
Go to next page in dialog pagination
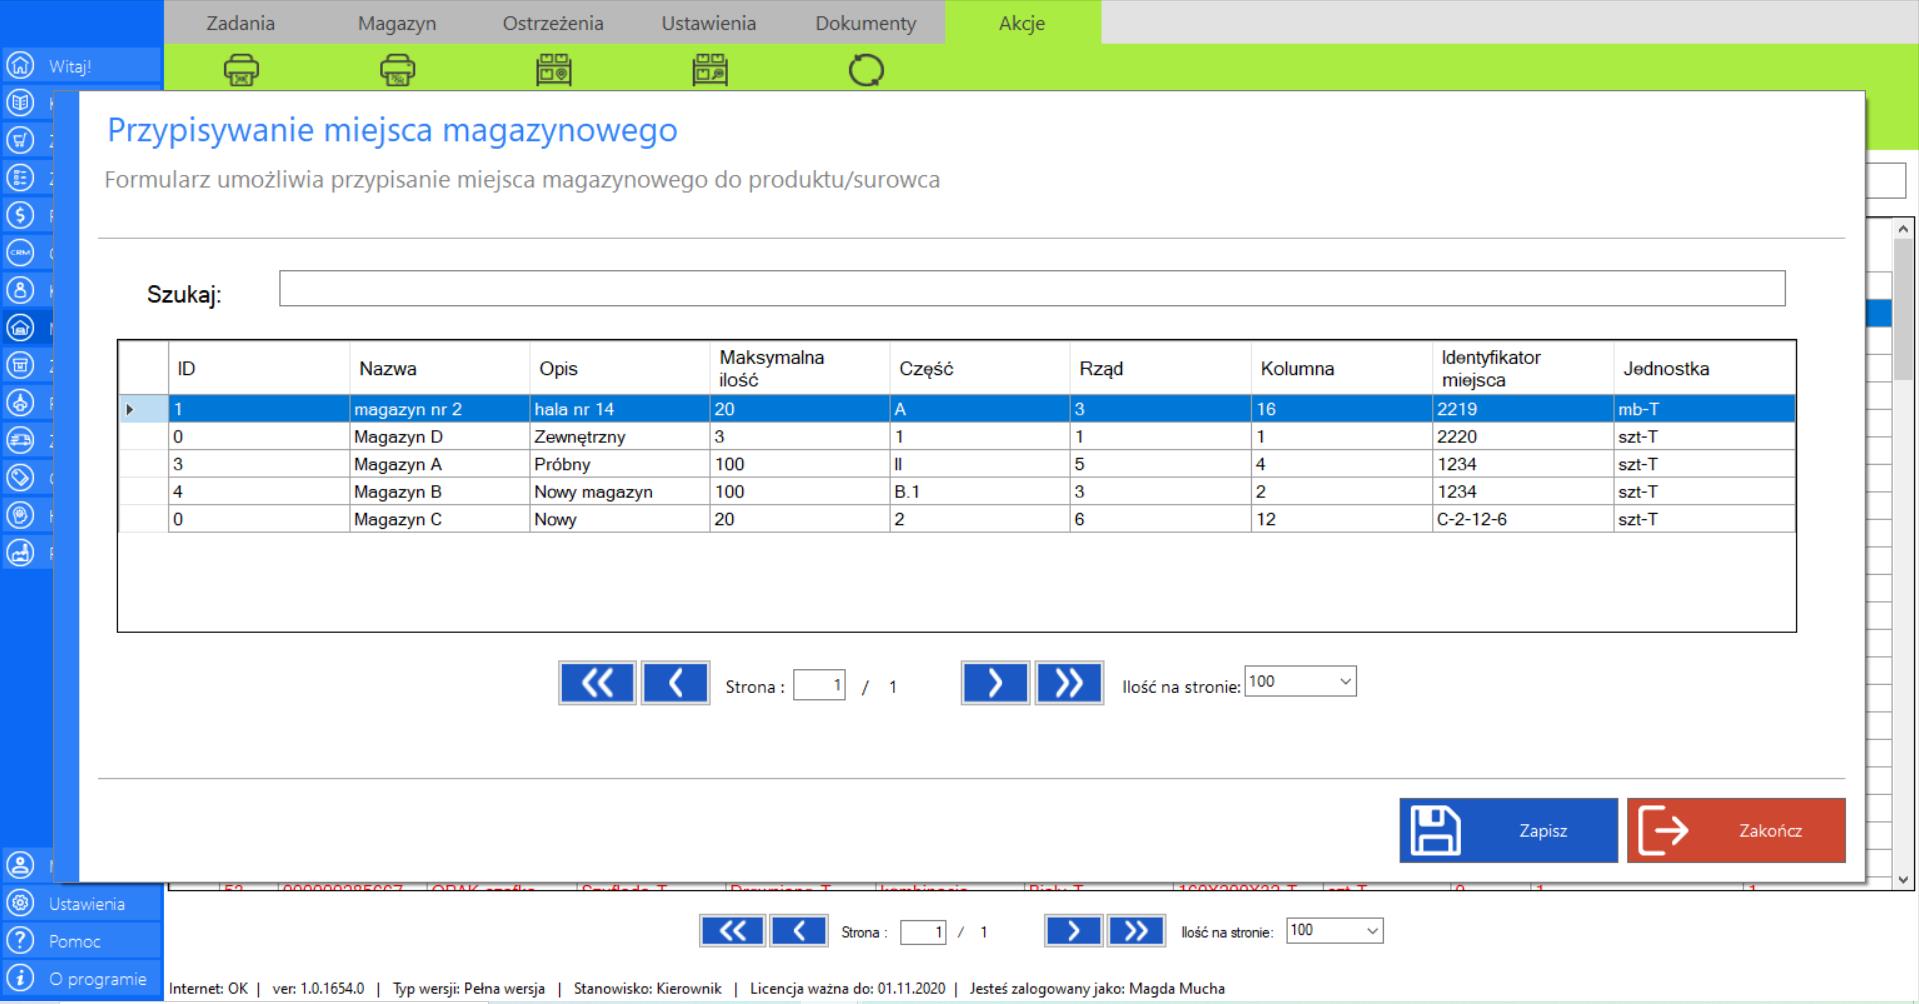pos(994,683)
